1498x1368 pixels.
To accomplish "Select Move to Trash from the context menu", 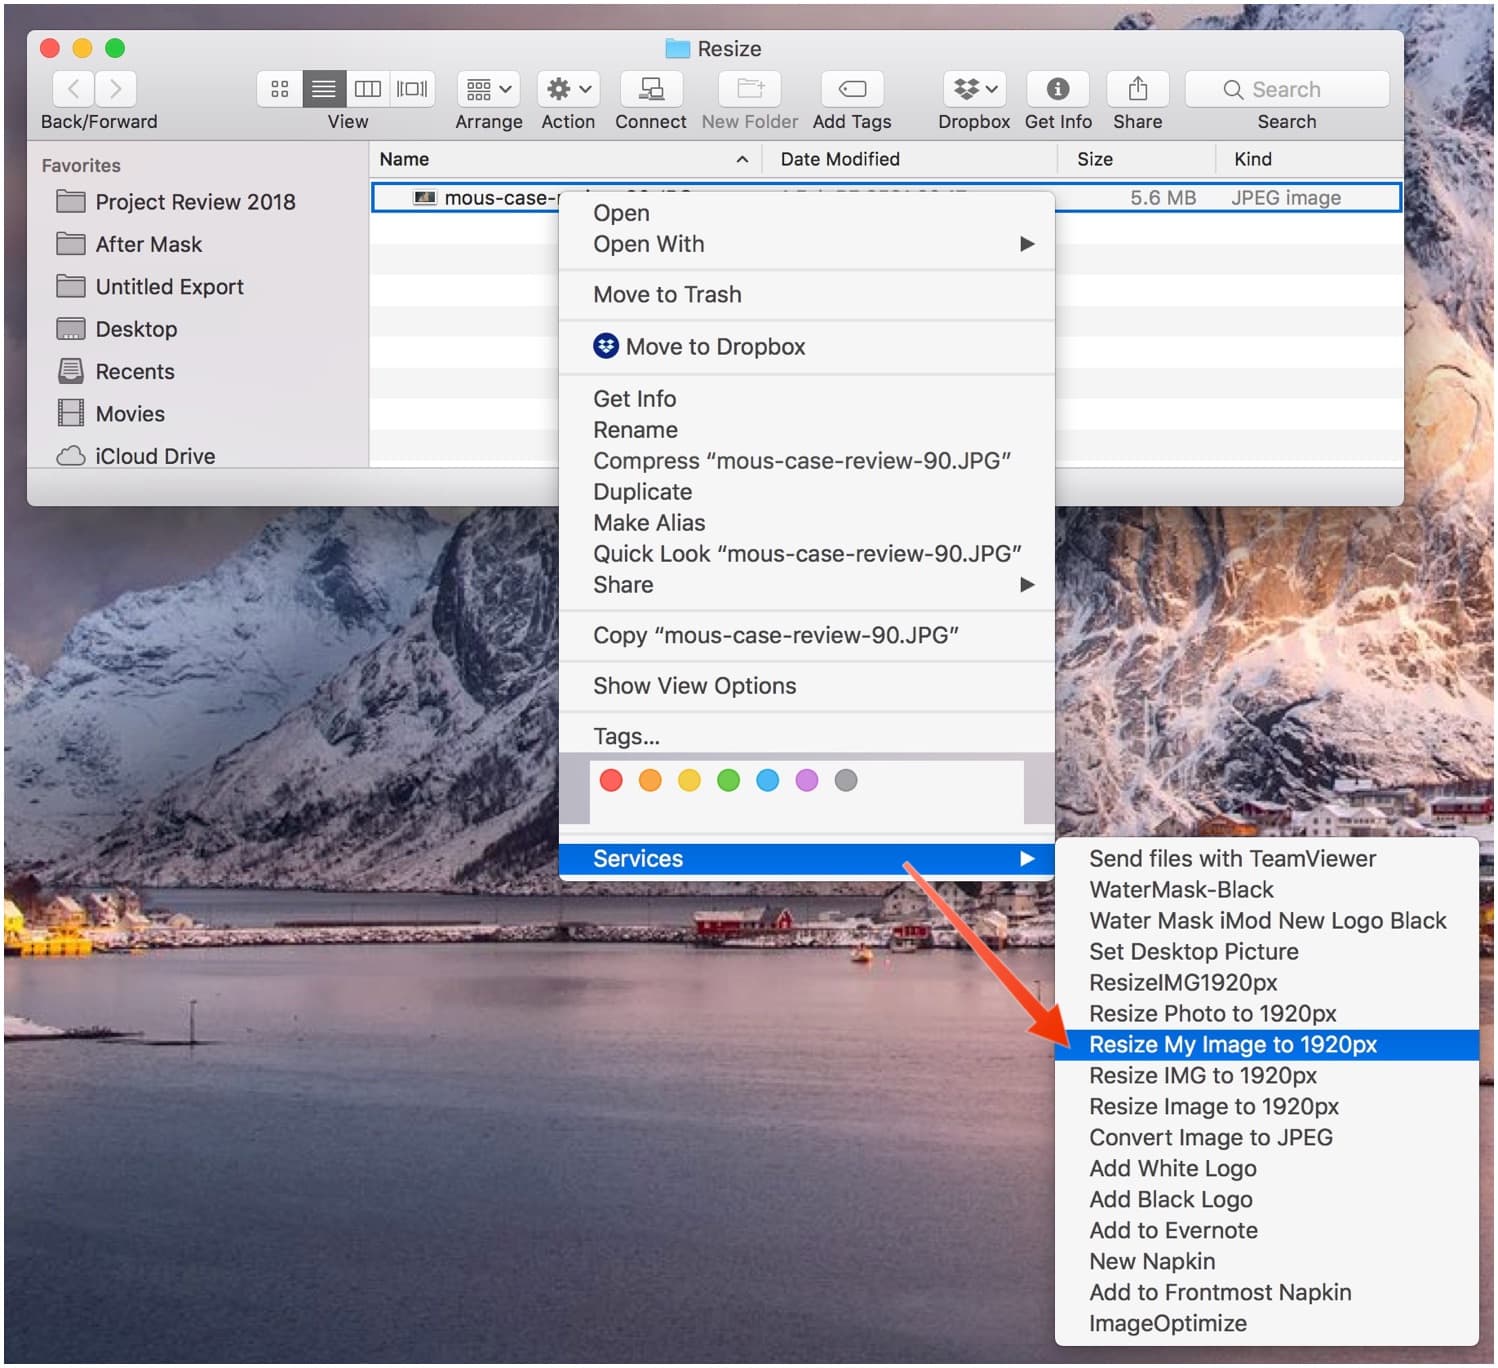I will [667, 294].
